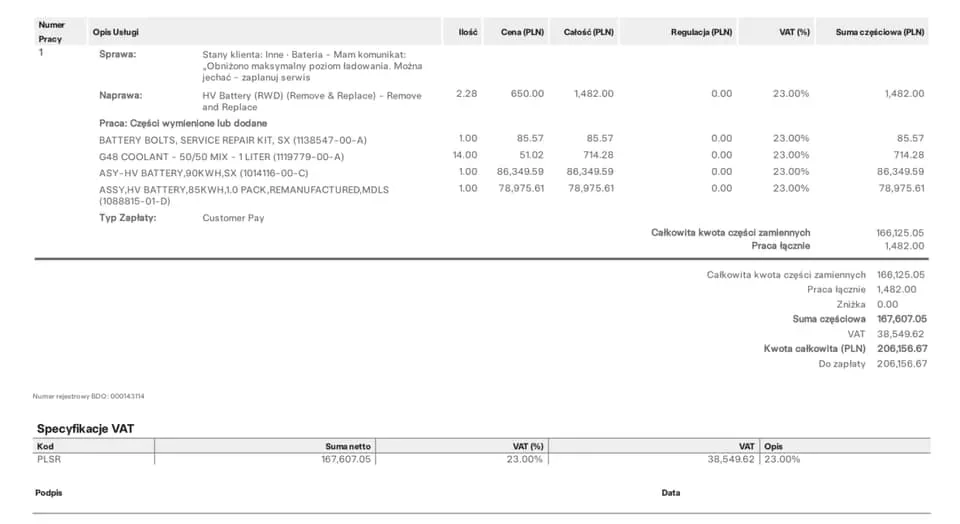Click the "Data" date field label
The height and width of the screenshot is (524, 960).
(670, 493)
